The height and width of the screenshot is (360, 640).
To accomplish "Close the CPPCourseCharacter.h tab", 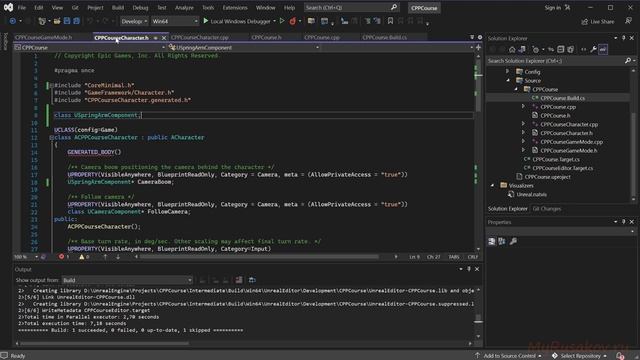I will coord(164,38).
